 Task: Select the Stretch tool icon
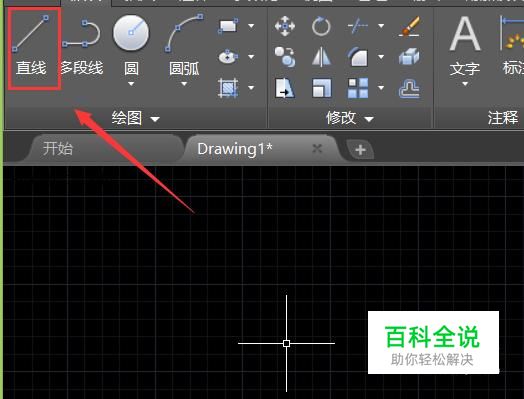285,88
